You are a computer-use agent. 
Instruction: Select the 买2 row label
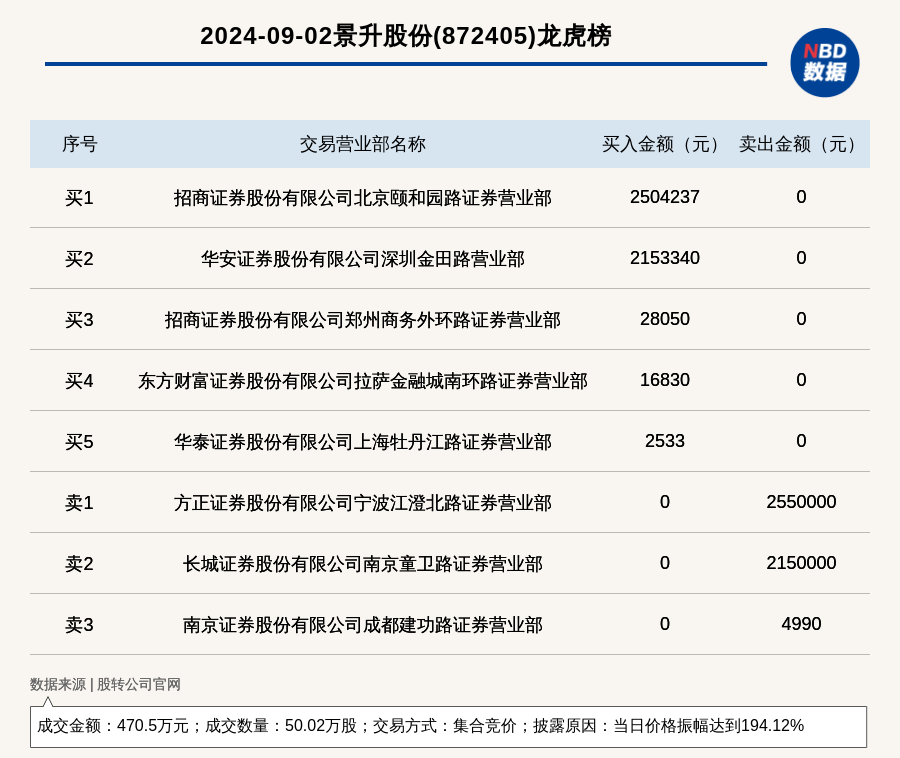(x=79, y=259)
